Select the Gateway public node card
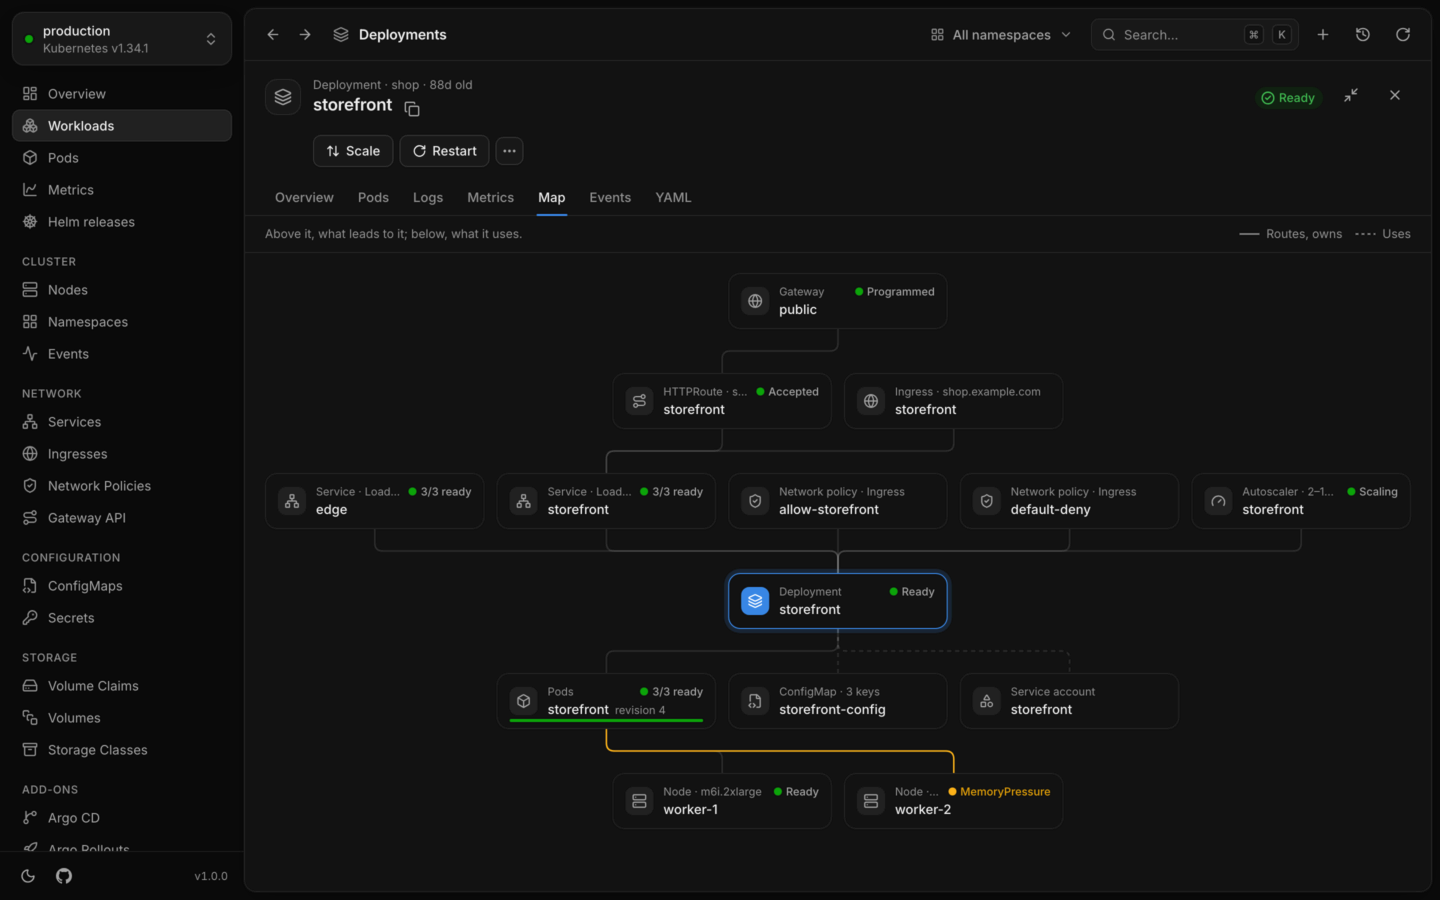The image size is (1440, 900). pyautogui.click(x=838, y=301)
